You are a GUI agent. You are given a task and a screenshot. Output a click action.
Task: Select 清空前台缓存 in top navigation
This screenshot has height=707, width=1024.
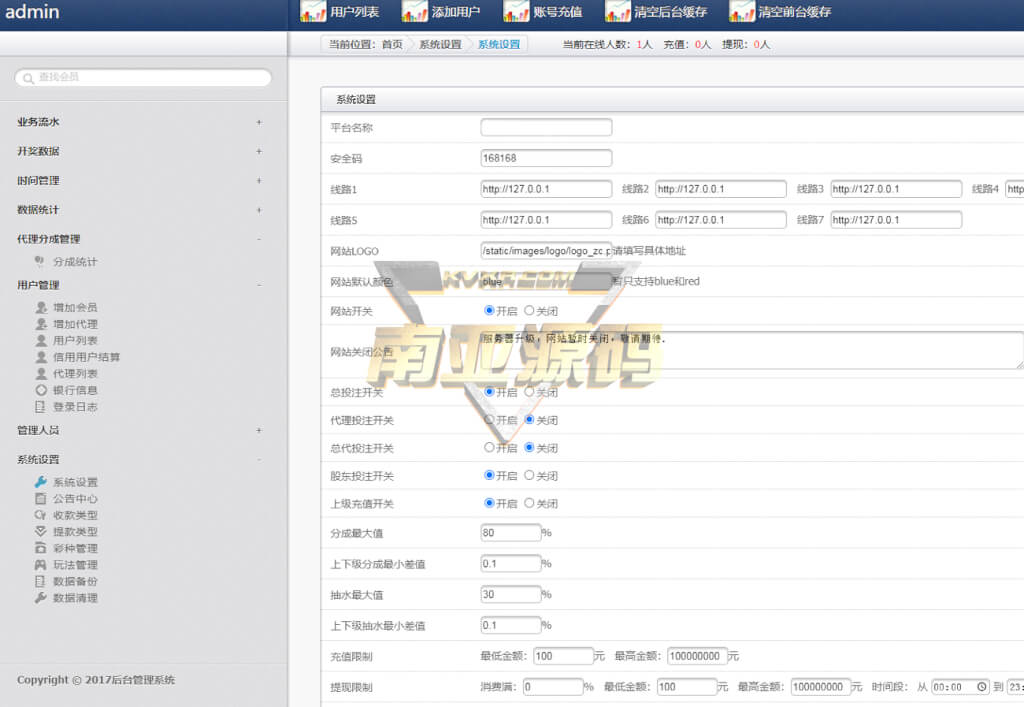[795, 12]
